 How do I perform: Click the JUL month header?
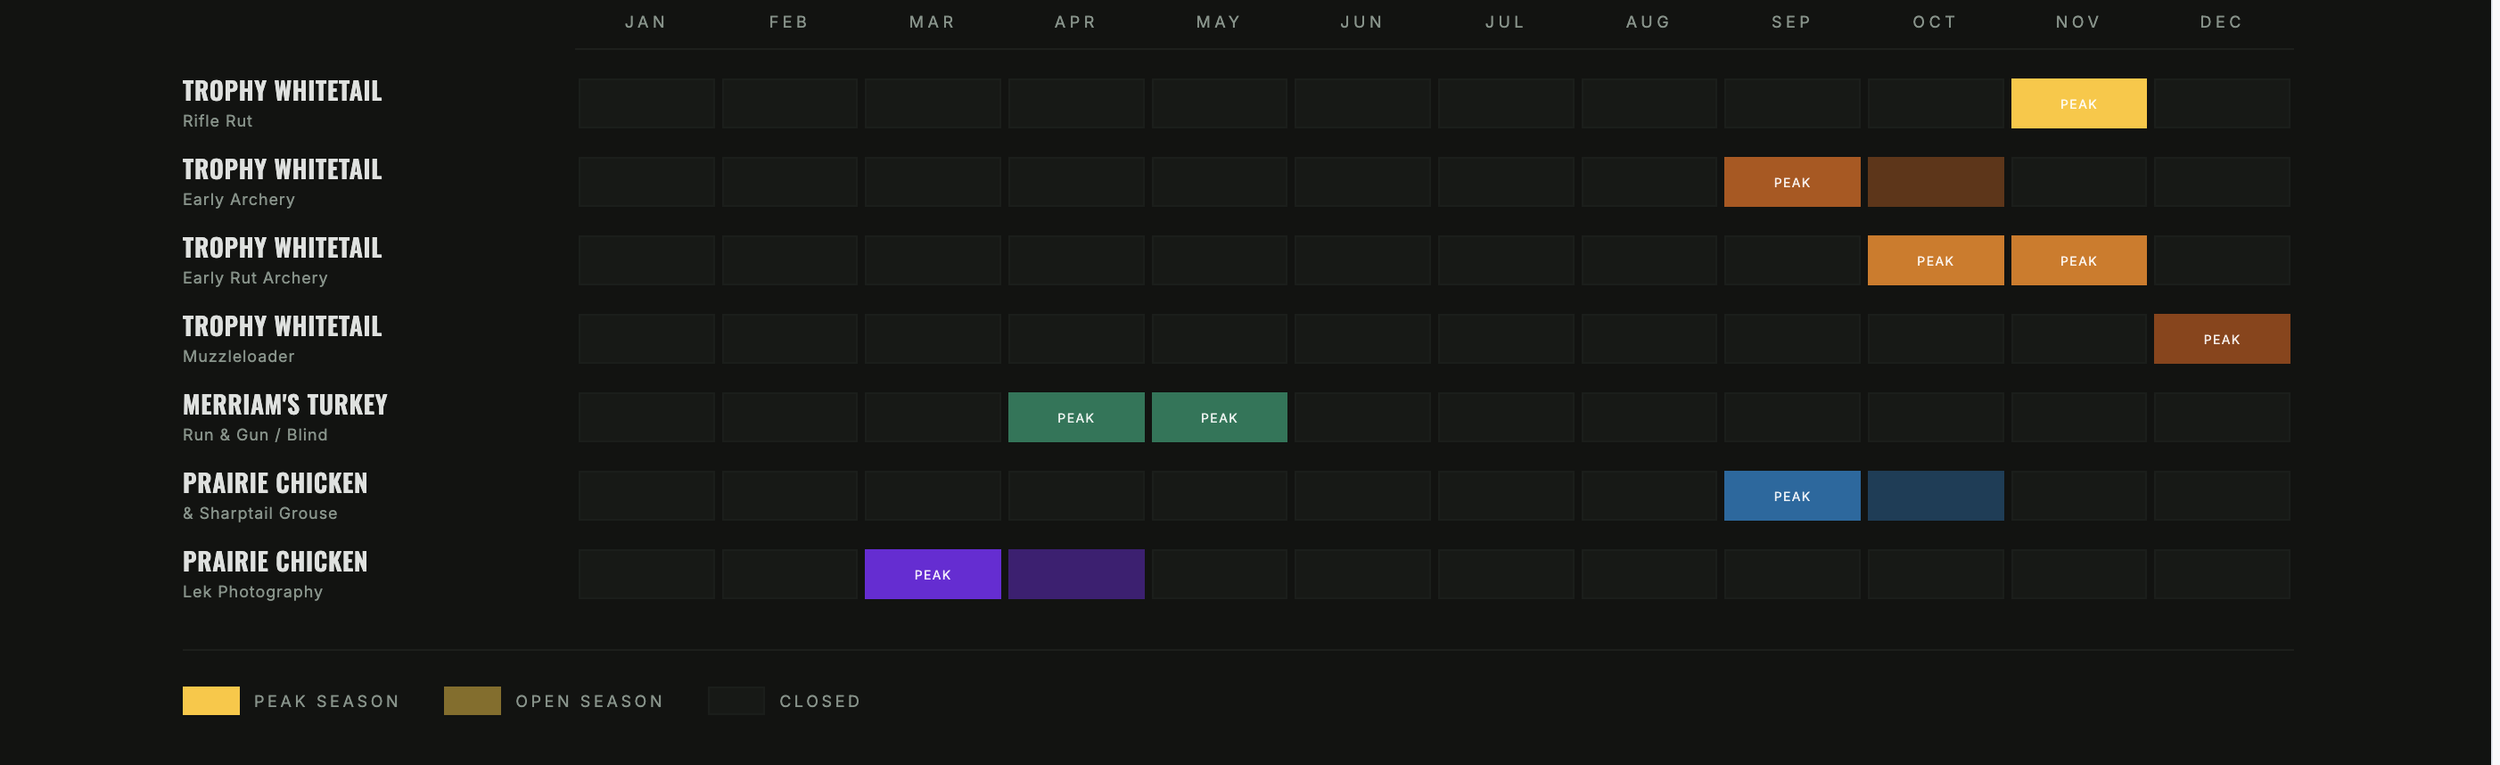(1505, 22)
